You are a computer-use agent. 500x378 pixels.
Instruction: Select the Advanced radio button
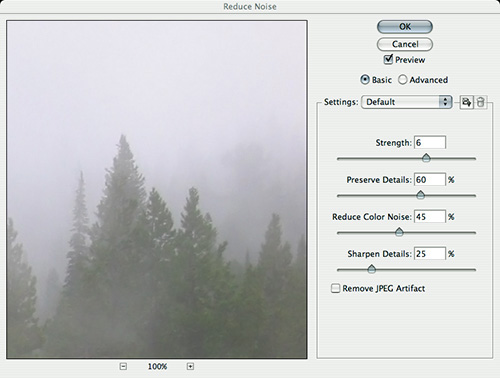(x=403, y=80)
